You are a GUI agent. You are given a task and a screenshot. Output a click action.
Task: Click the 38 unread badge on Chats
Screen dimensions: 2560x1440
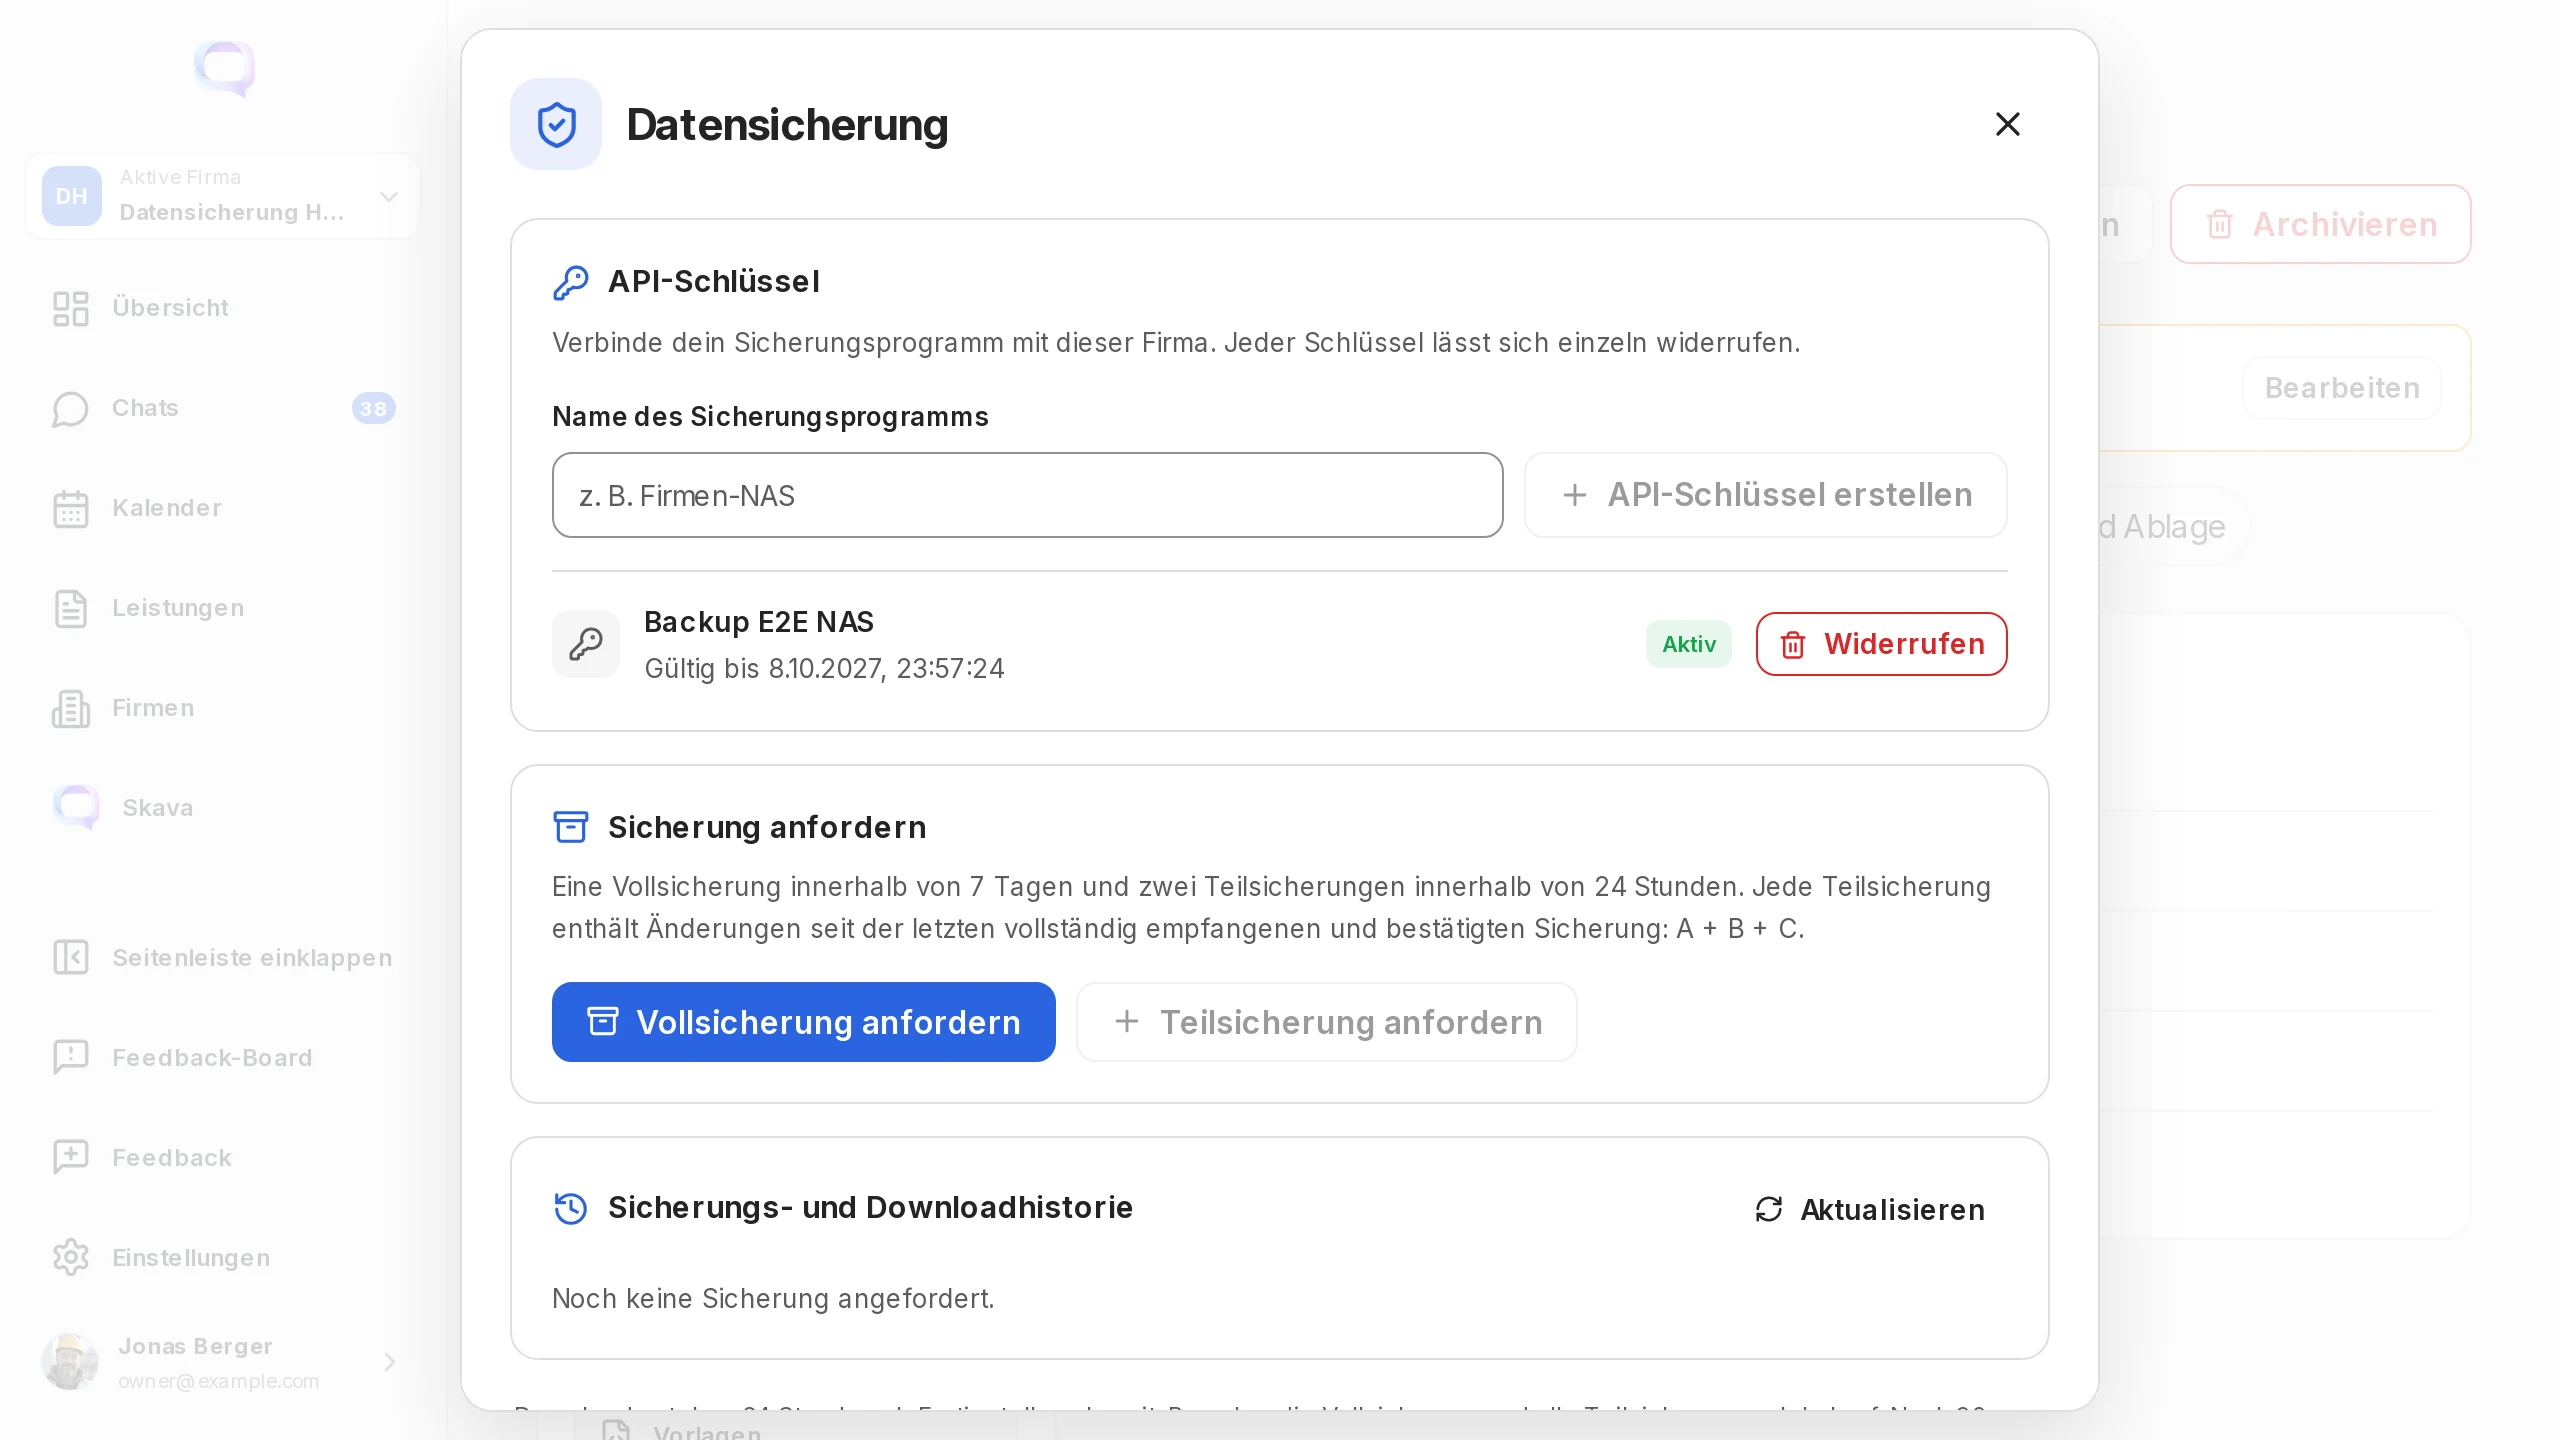[x=373, y=408]
